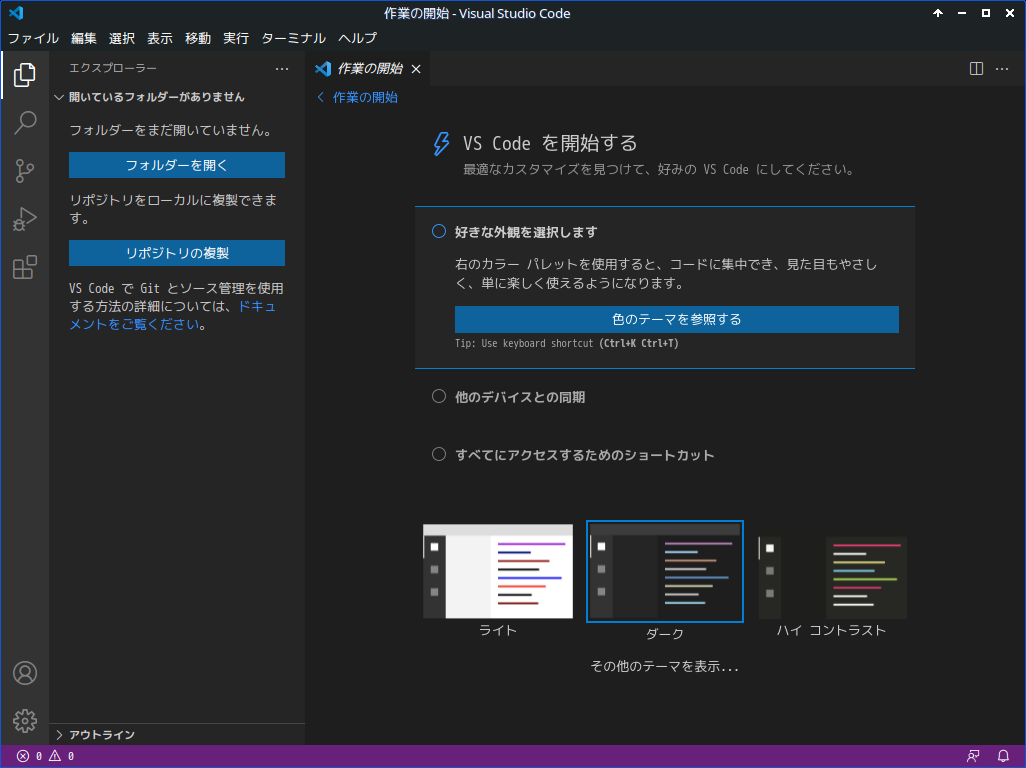Click the VS Code を開始する heading
Image resolution: width=1026 pixels, height=768 pixels.
click(x=550, y=143)
